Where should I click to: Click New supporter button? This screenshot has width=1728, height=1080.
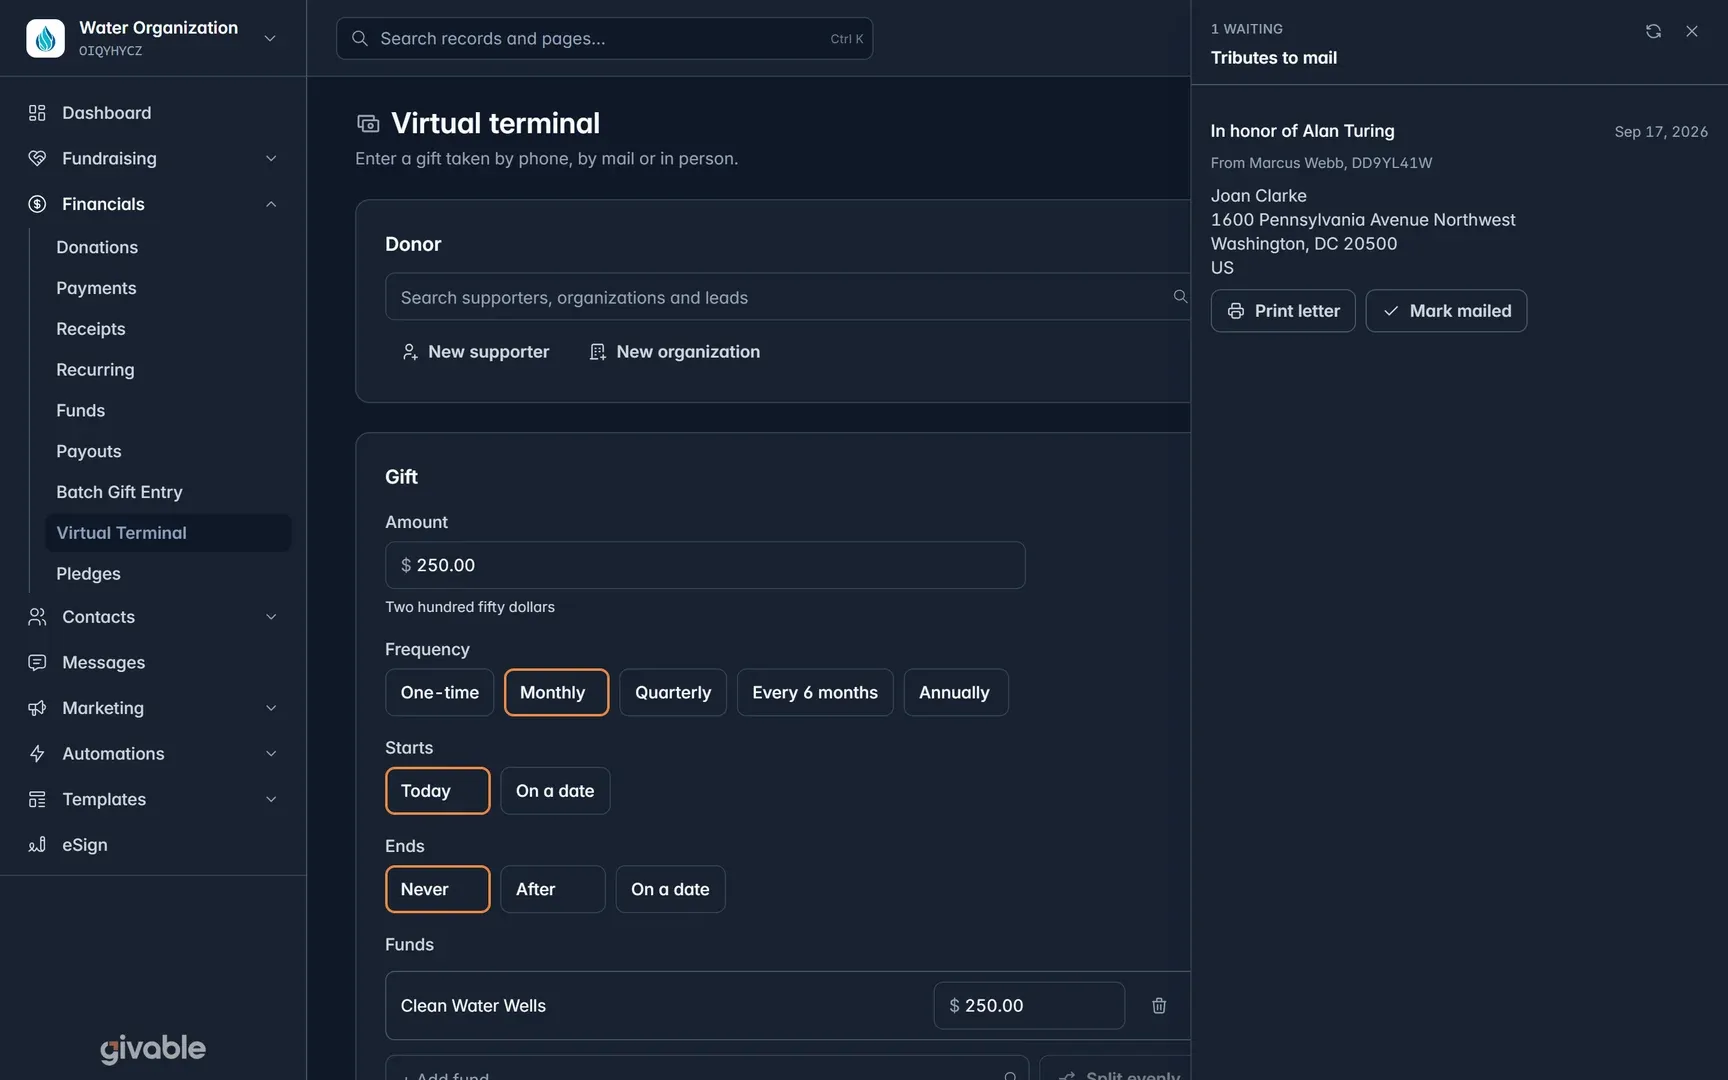475,352
